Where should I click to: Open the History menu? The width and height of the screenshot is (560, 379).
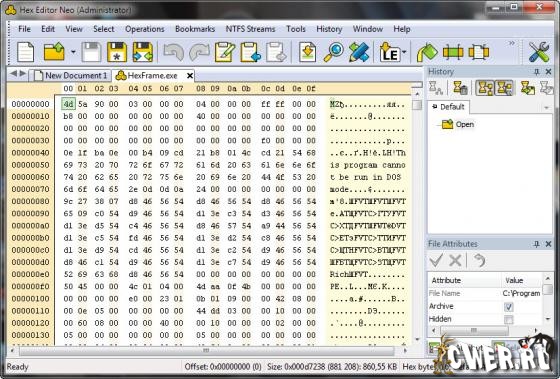pos(329,29)
